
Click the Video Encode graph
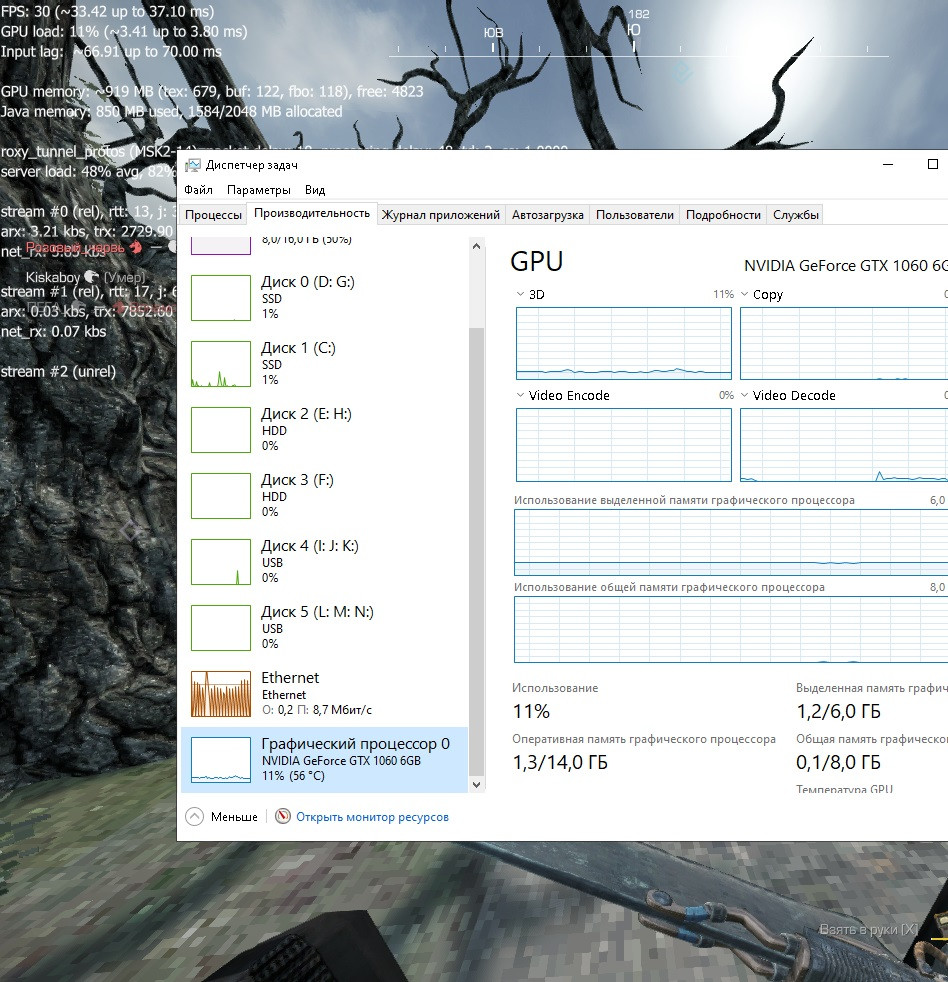point(624,445)
